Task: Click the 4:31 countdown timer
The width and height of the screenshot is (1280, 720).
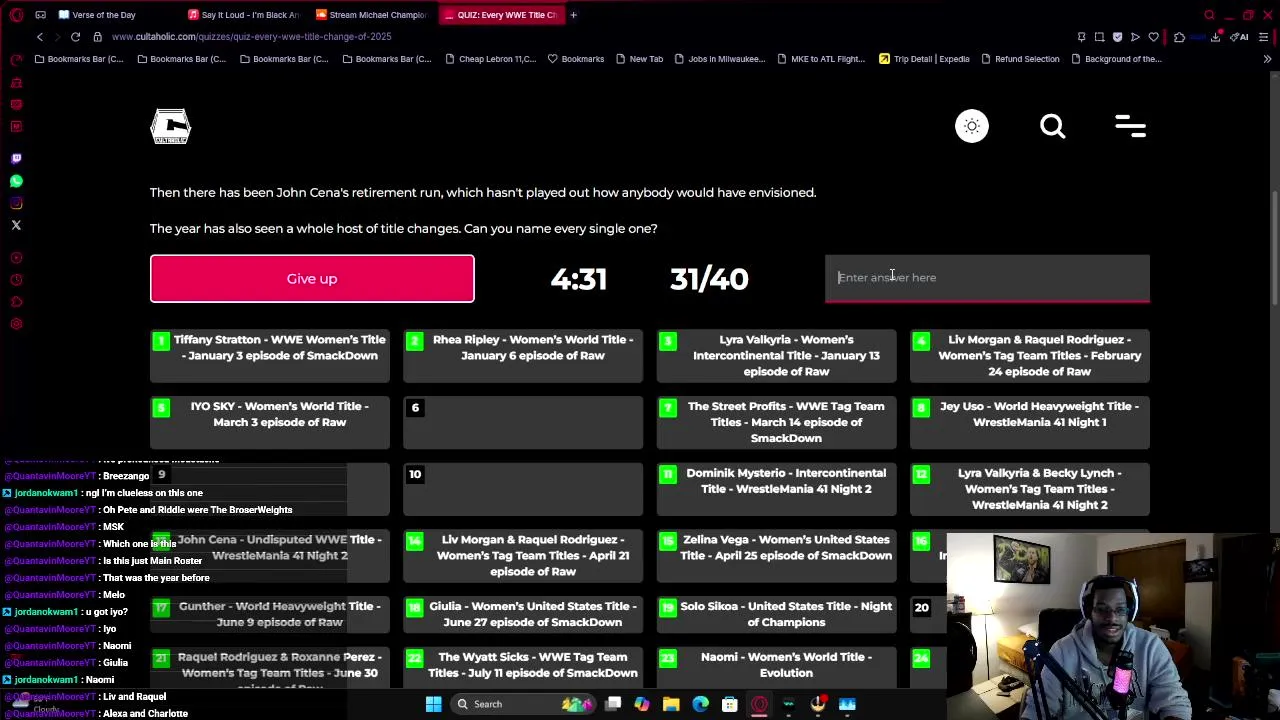Action: [x=578, y=279]
